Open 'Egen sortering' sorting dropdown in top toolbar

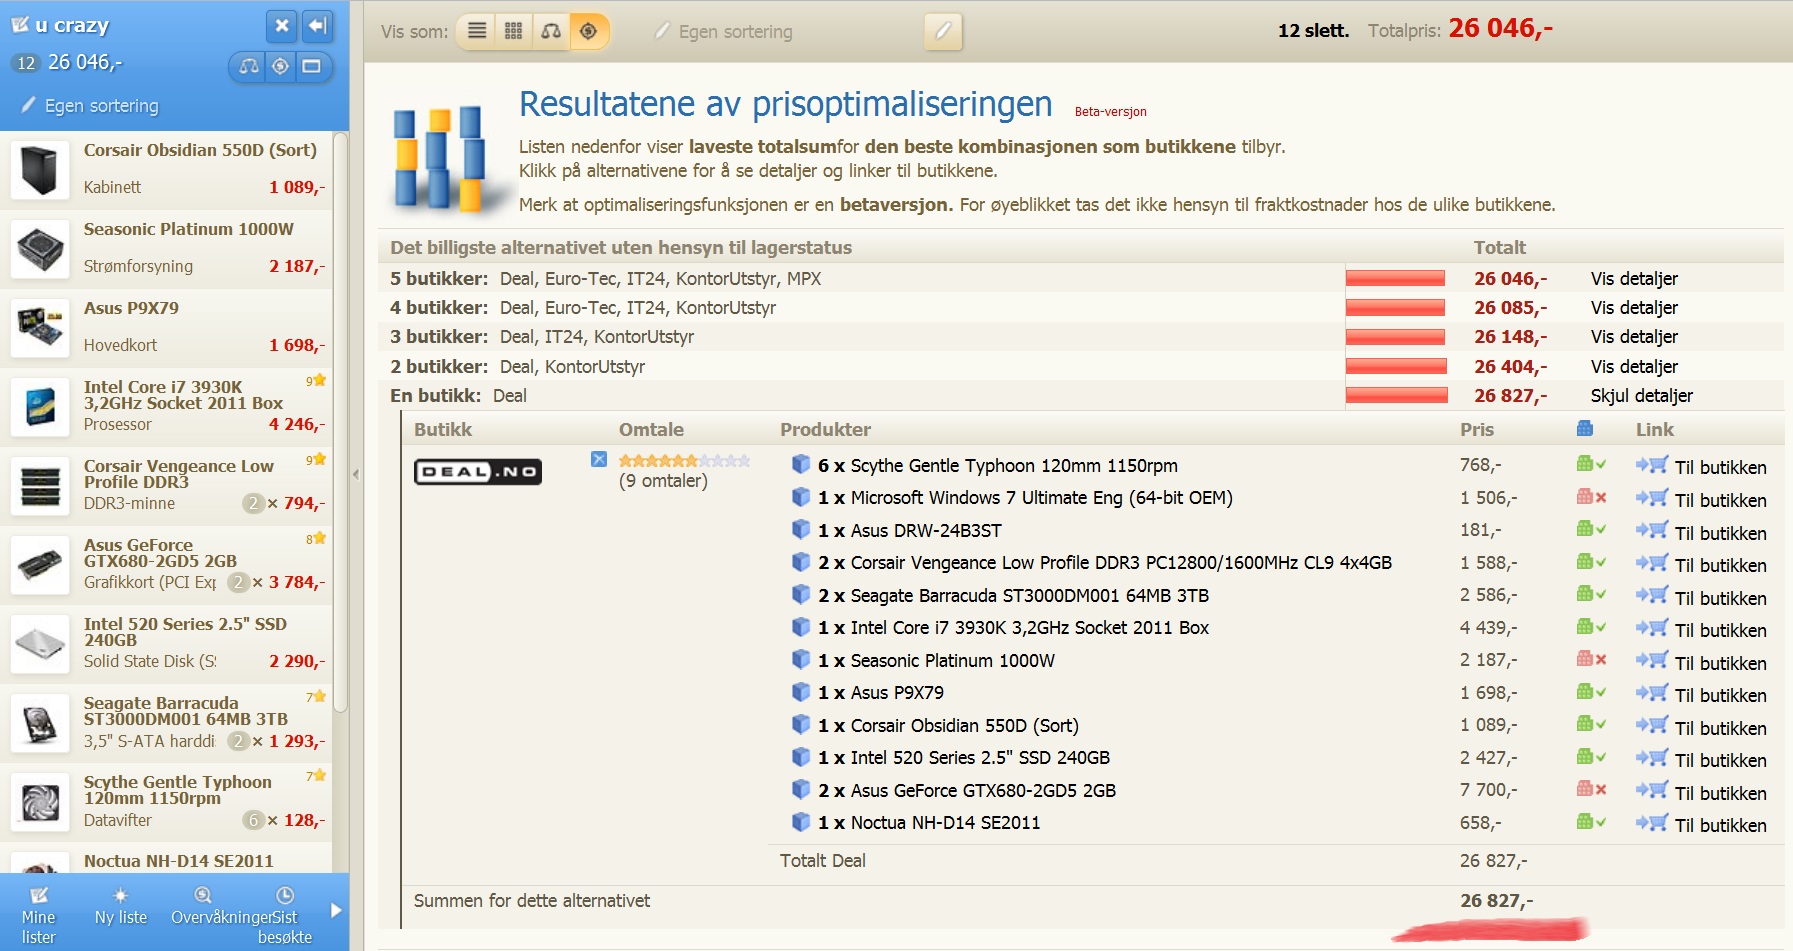click(x=724, y=32)
